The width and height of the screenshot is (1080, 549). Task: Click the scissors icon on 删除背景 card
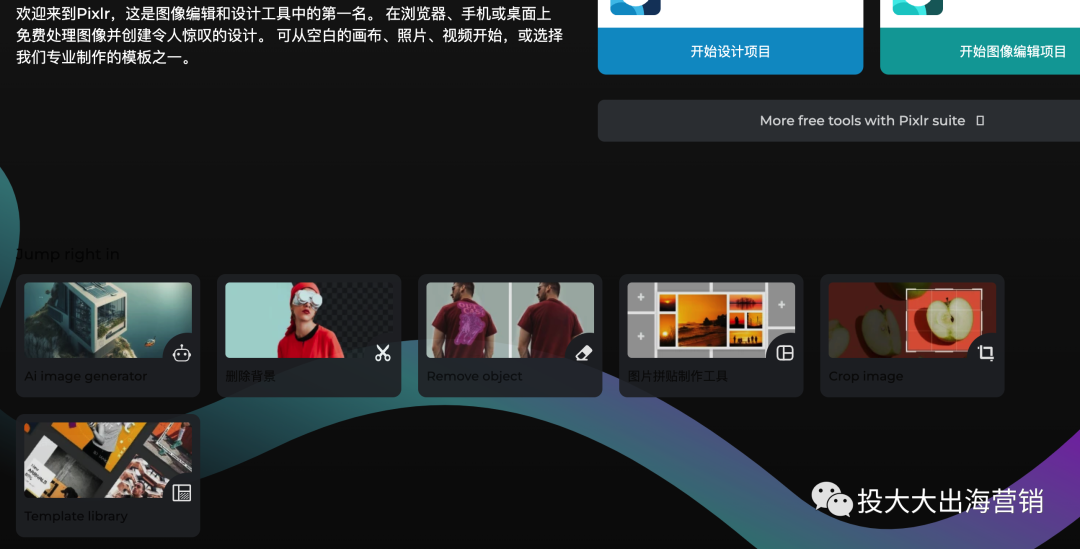(x=383, y=353)
